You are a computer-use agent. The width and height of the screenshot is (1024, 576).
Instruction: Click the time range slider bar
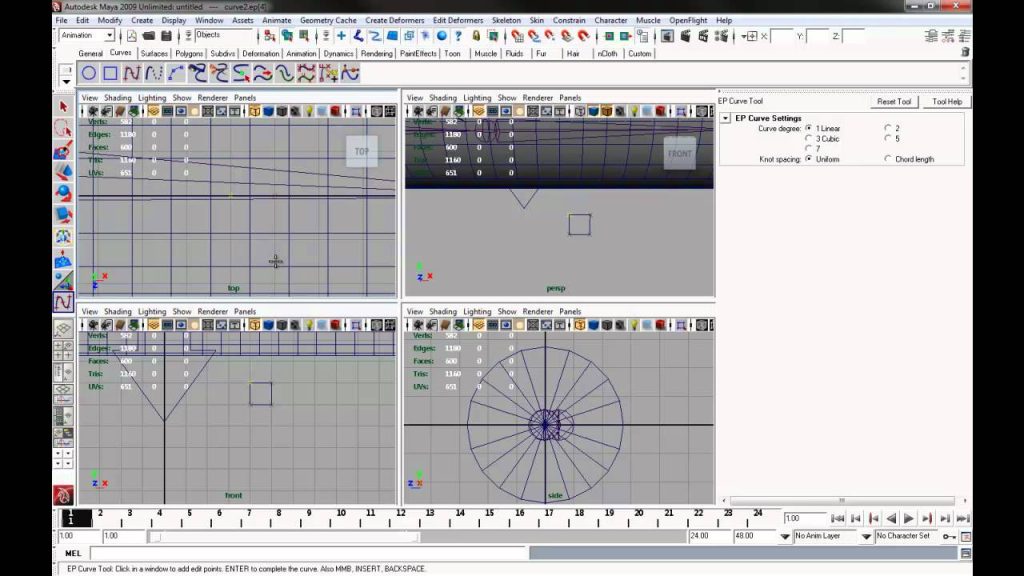(283, 536)
